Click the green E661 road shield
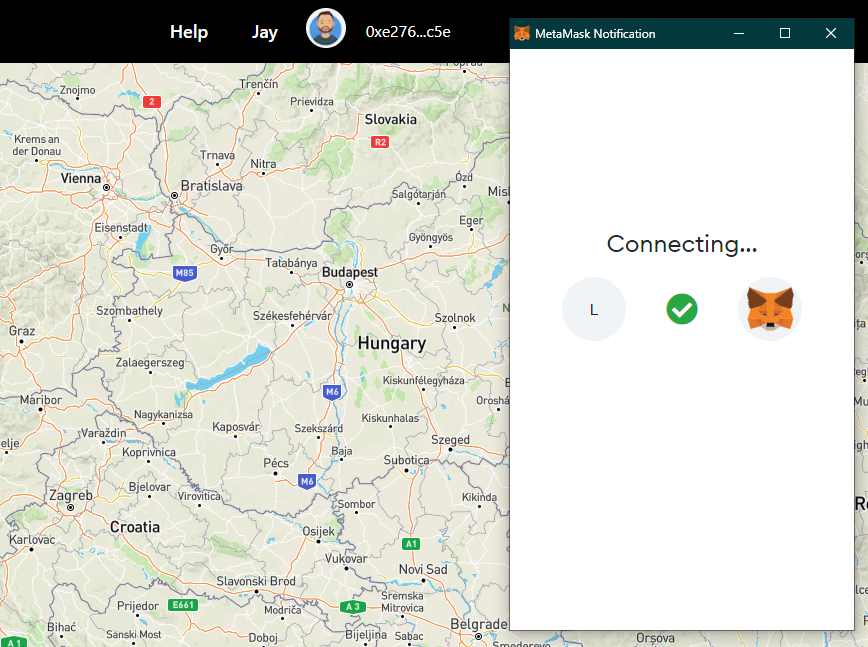 pyautogui.click(x=183, y=605)
